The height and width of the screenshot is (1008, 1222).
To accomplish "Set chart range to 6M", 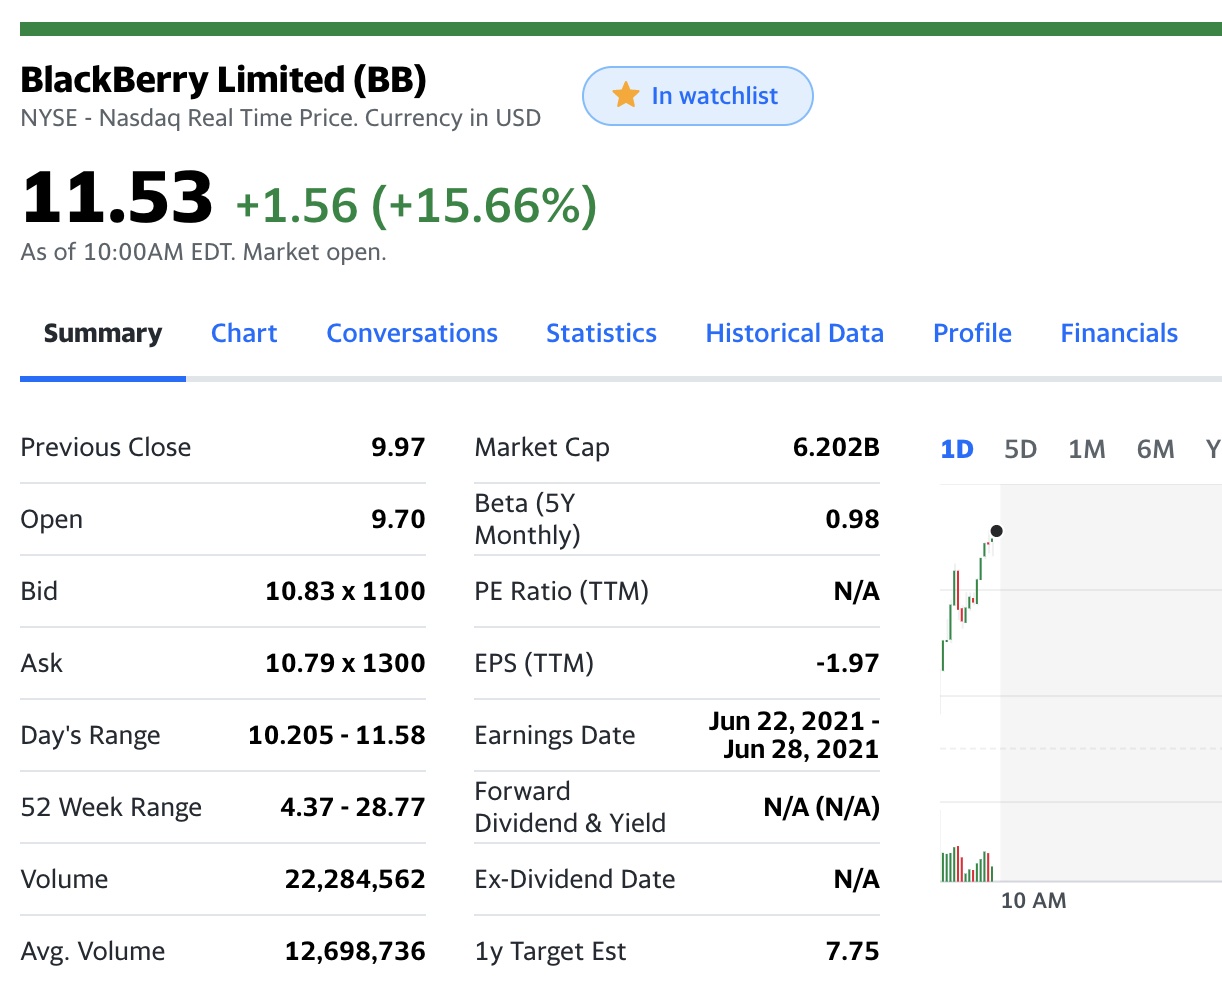I will 1155,449.
